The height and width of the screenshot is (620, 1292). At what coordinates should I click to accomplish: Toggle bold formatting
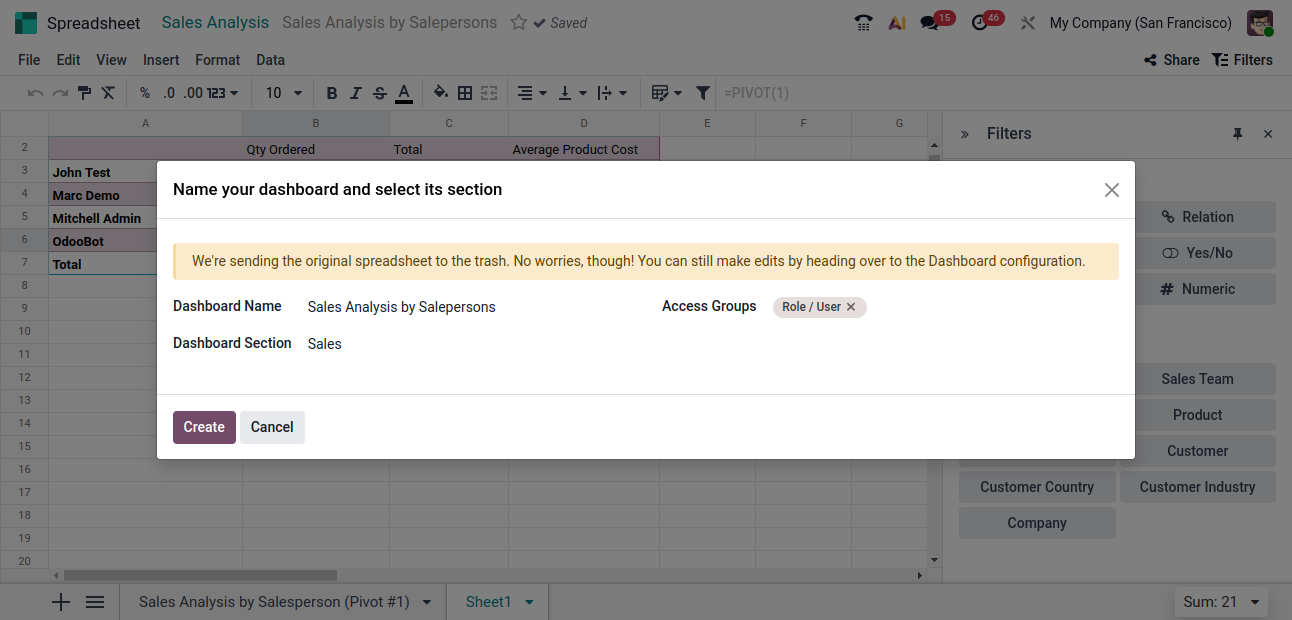click(332, 93)
